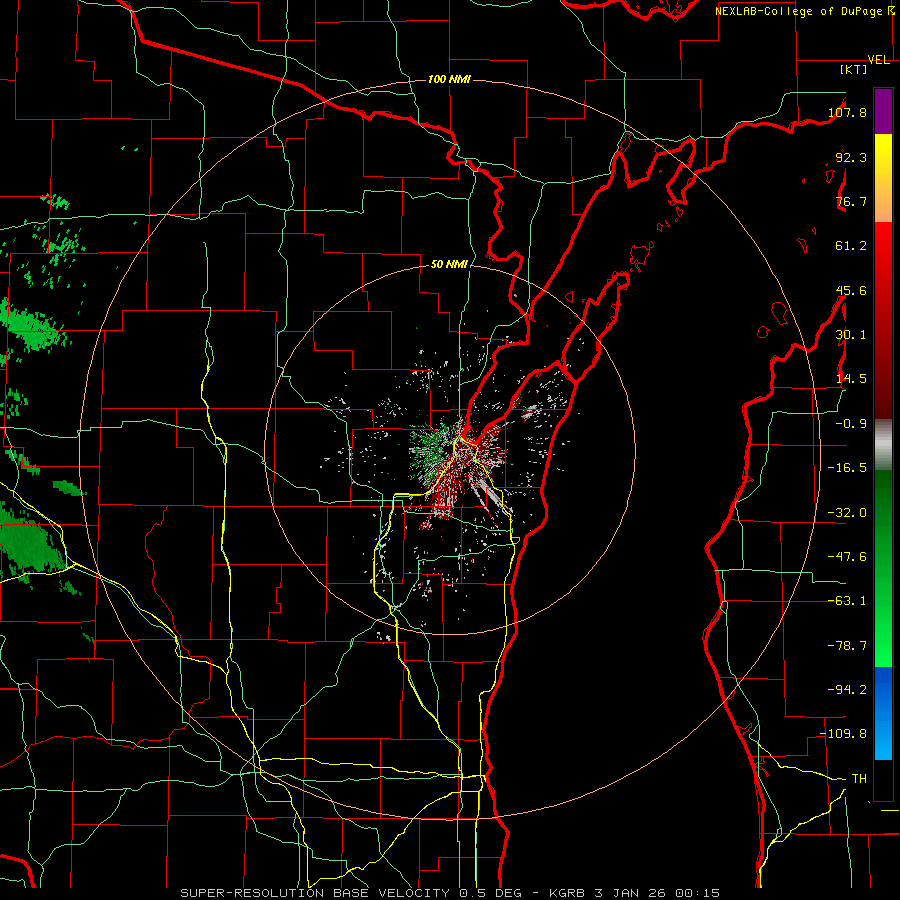Pick the purple segment of the color bar
900x900 pixels.
(883, 111)
